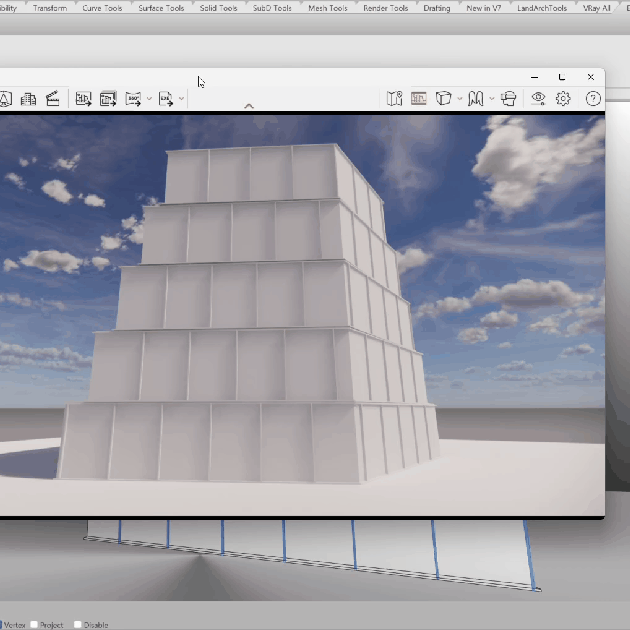Screen dimensions: 630x630
Task: Toggle the view visibility eye icon
Action: click(x=539, y=98)
